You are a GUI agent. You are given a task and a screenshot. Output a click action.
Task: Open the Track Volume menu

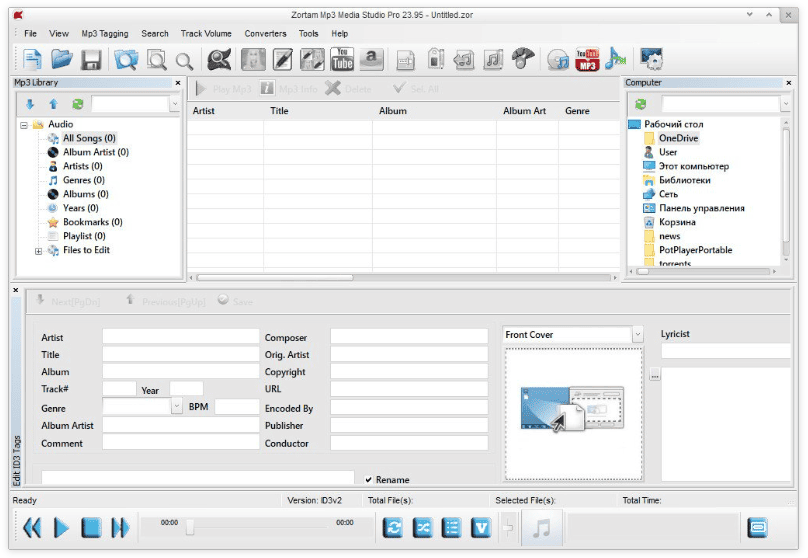pyautogui.click(x=206, y=33)
